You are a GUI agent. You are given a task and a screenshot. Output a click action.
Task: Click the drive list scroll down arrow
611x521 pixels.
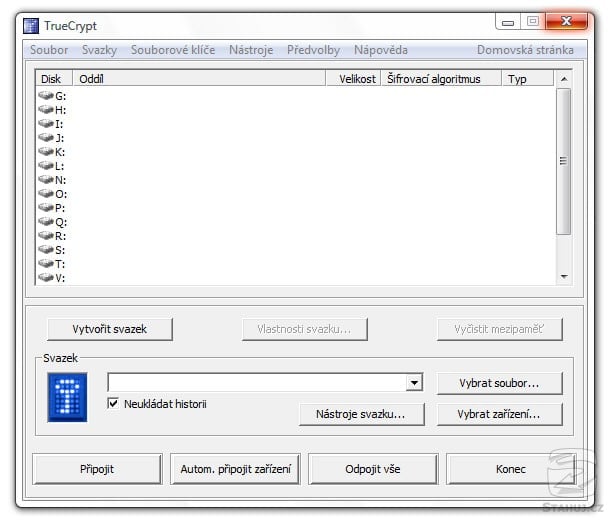[564, 277]
